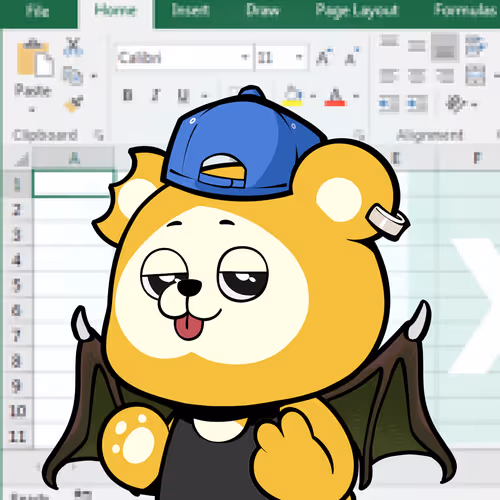
Task: Expand the Paste options arrow
Action: tap(32, 109)
